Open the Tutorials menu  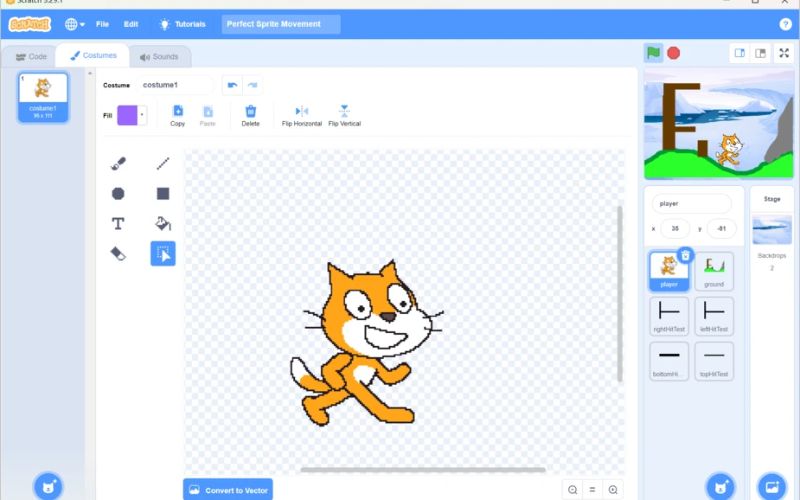pyautogui.click(x=183, y=24)
